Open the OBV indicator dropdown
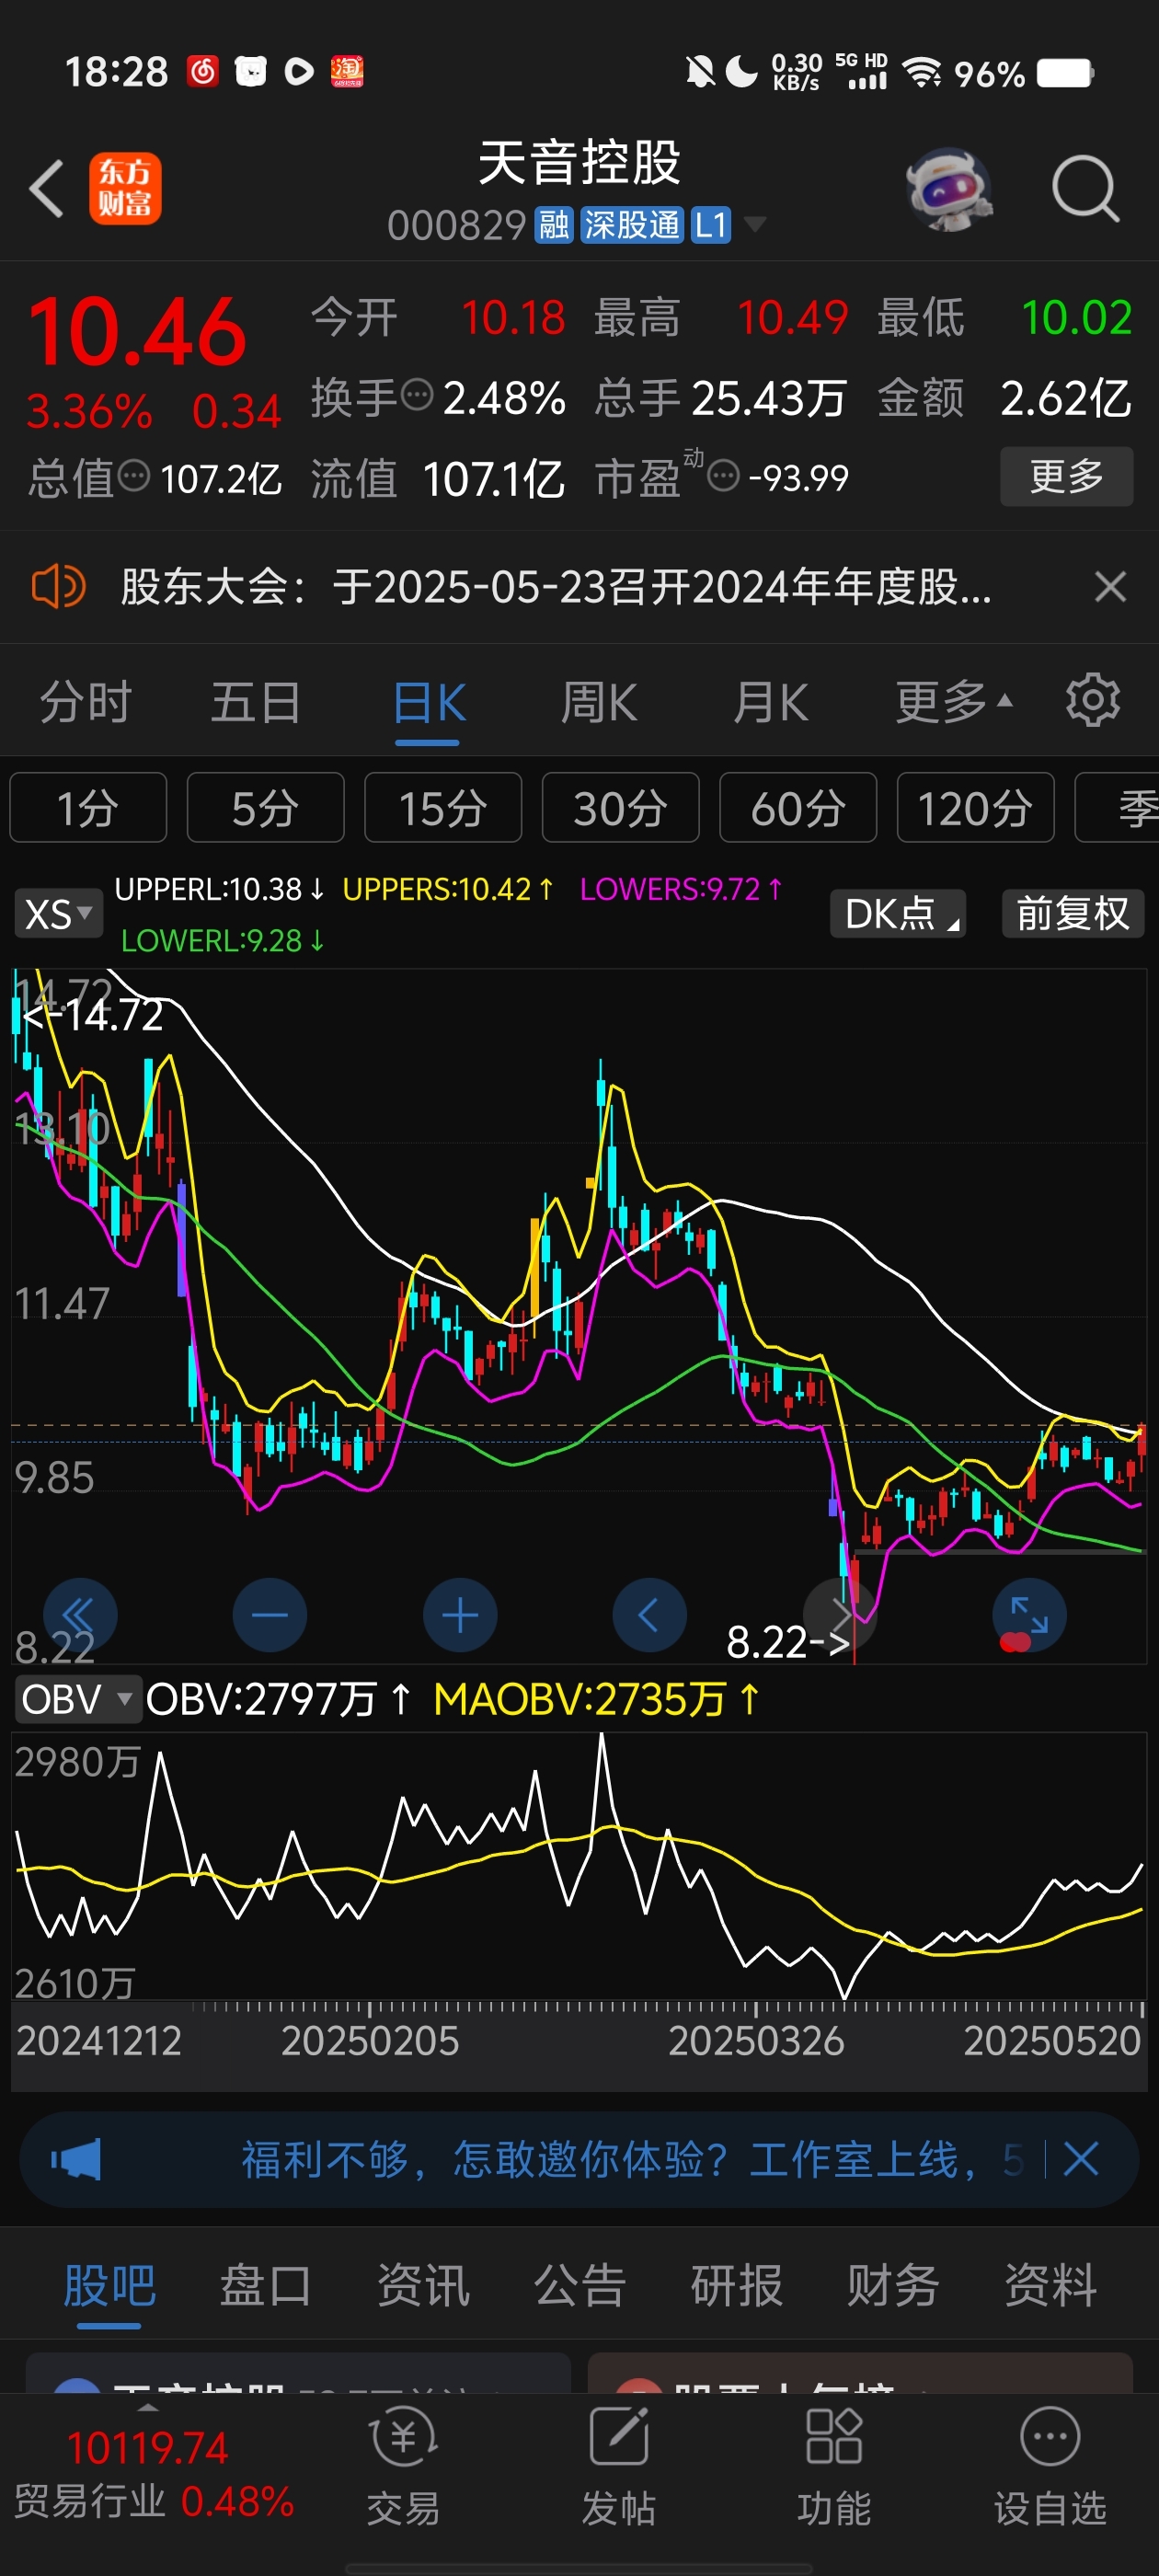1159x2576 pixels. click(x=78, y=1699)
